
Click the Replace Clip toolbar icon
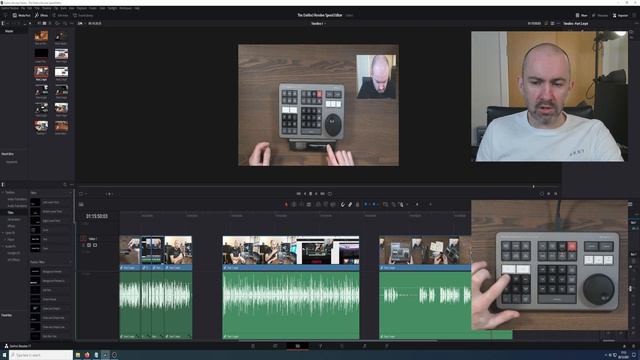pos(333,204)
